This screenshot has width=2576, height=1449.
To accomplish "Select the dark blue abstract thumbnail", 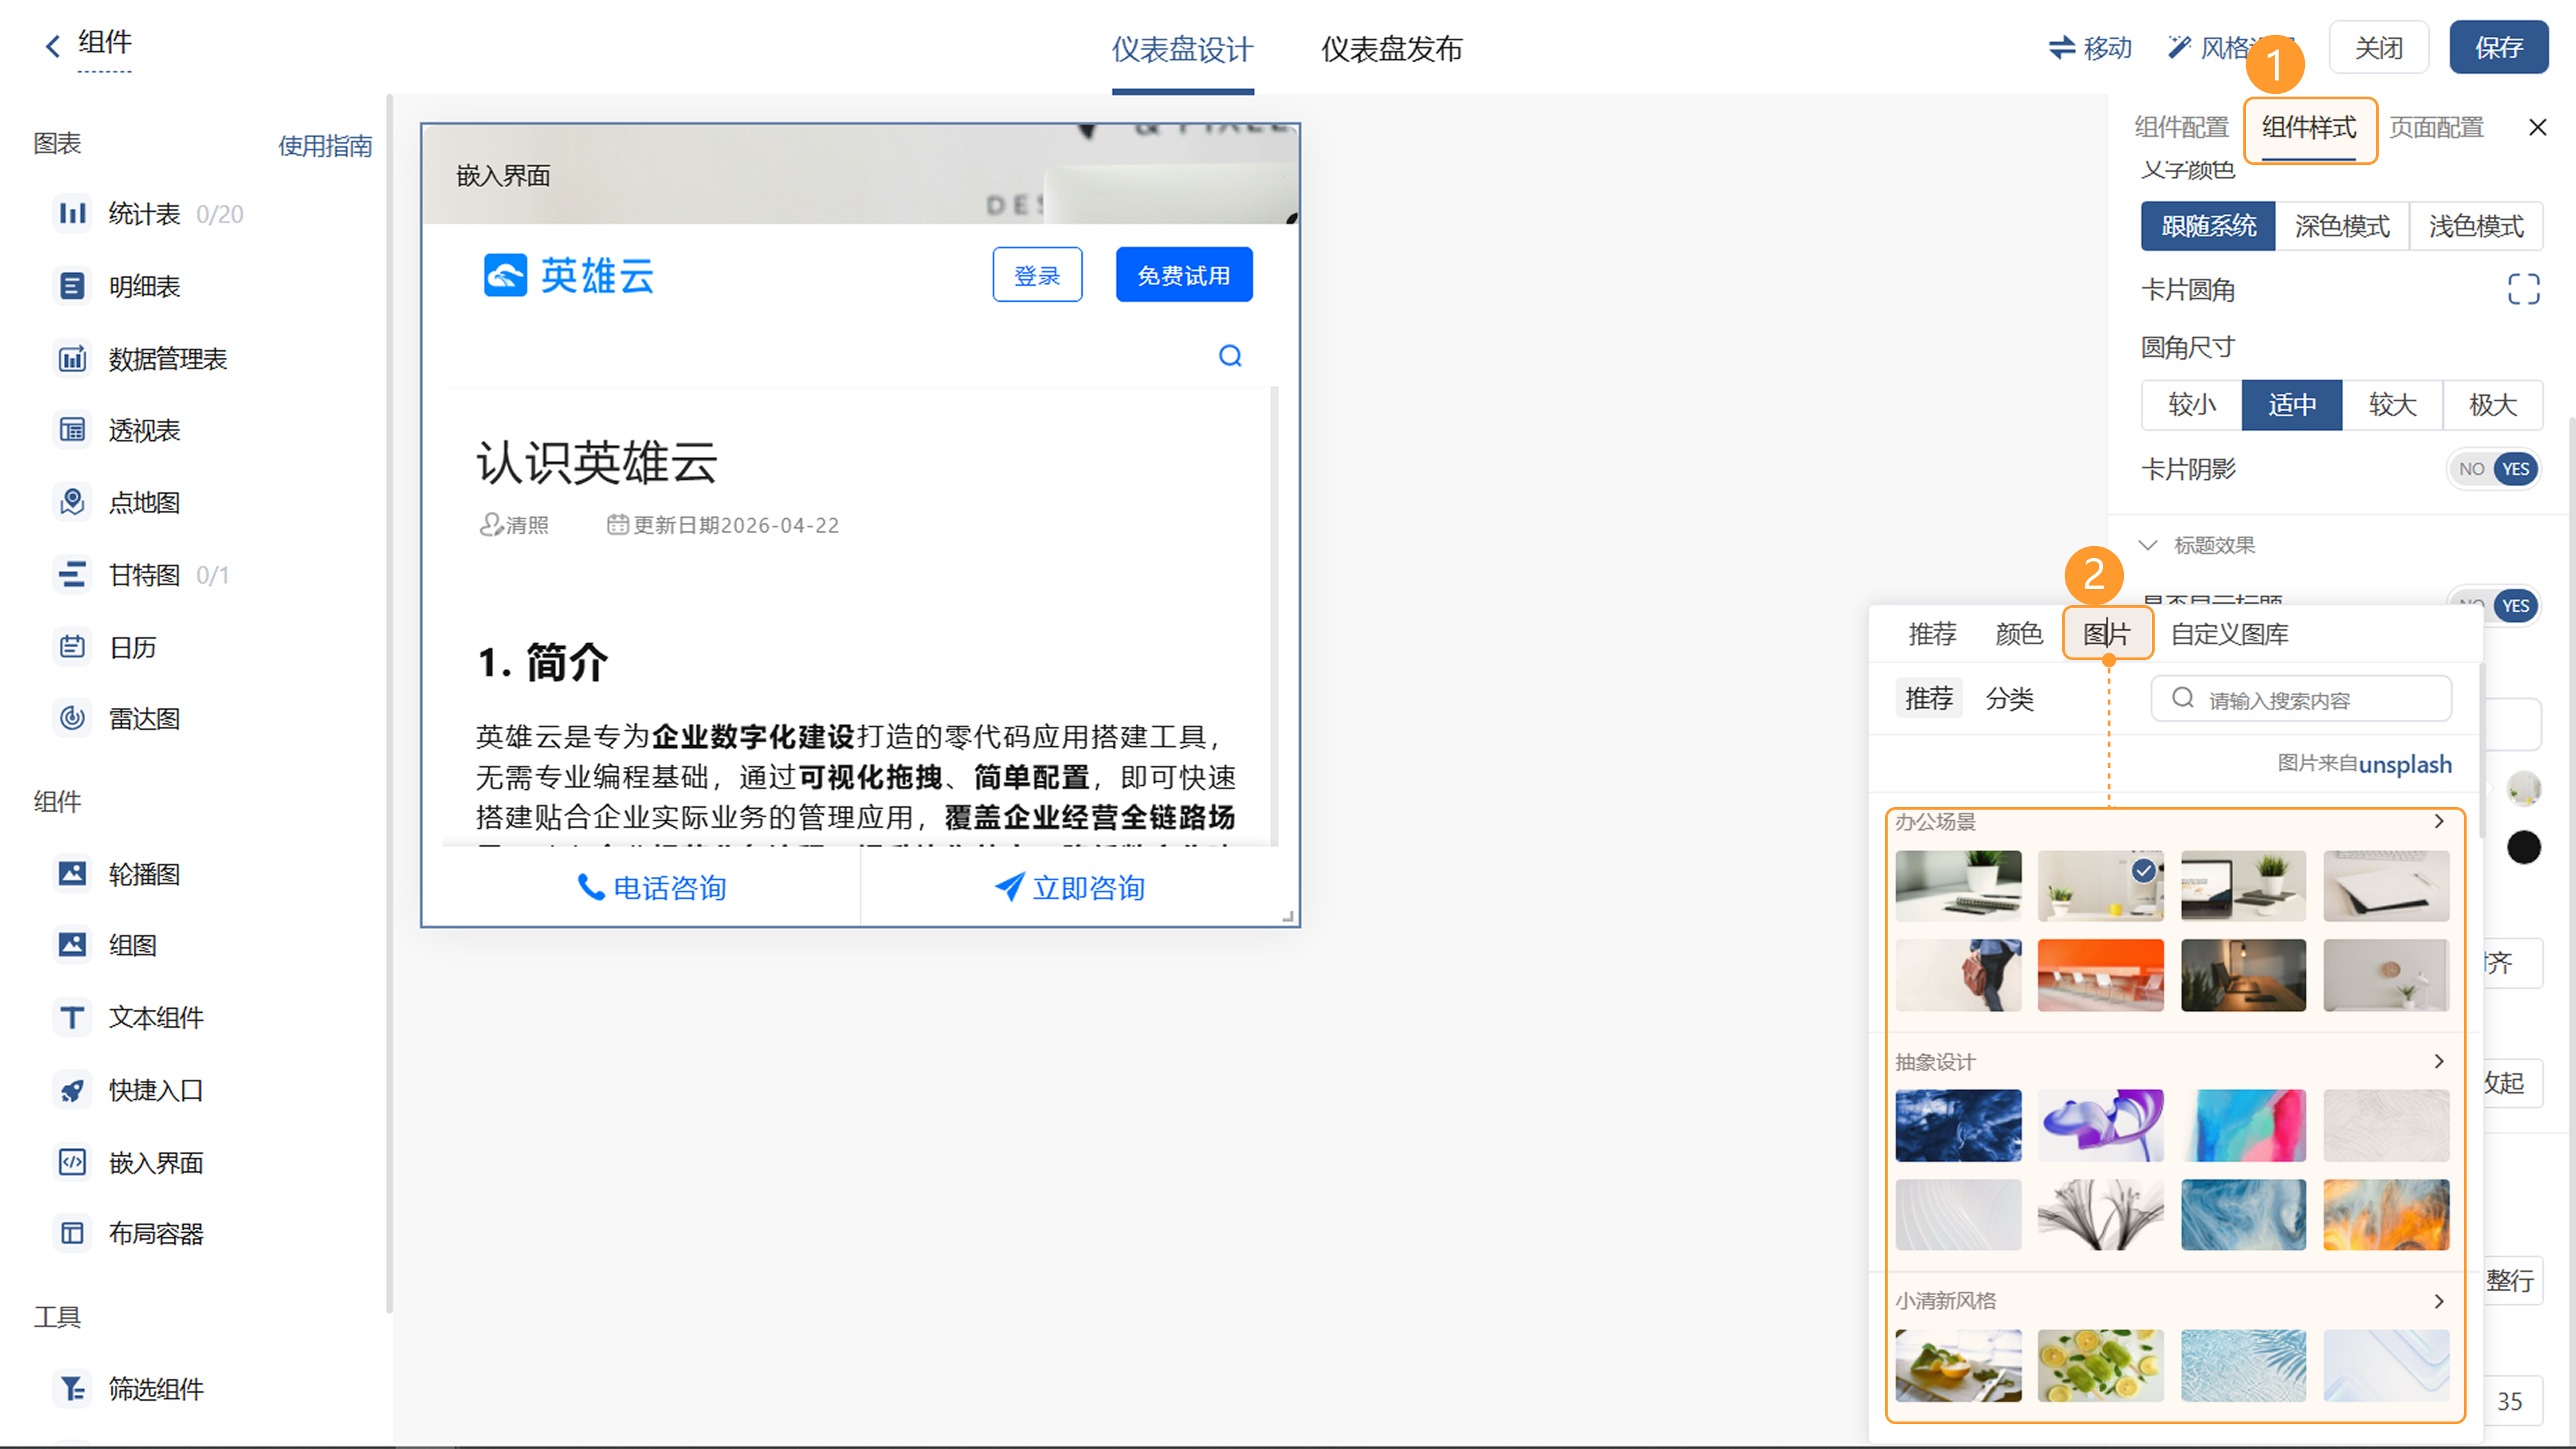I will 1958,1125.
